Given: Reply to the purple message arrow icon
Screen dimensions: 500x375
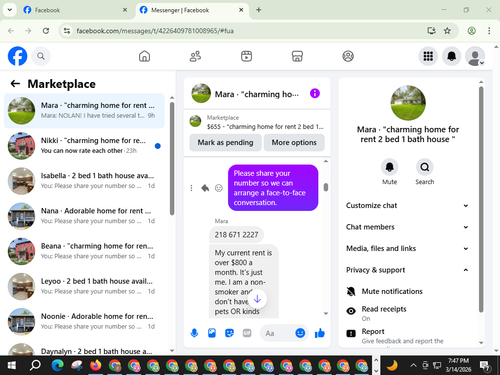Looking at the screenshot, I should click(x=205, y=188).
